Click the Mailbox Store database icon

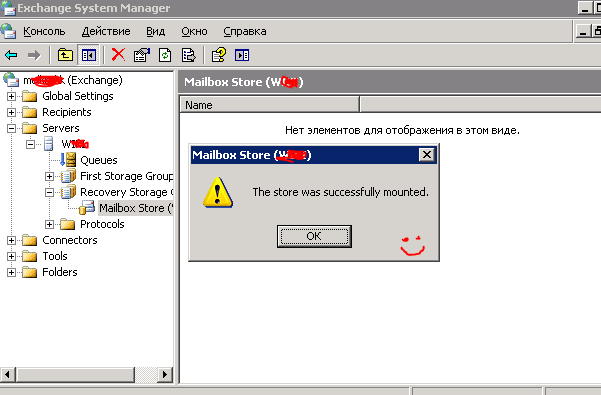(x=87, y=208)
